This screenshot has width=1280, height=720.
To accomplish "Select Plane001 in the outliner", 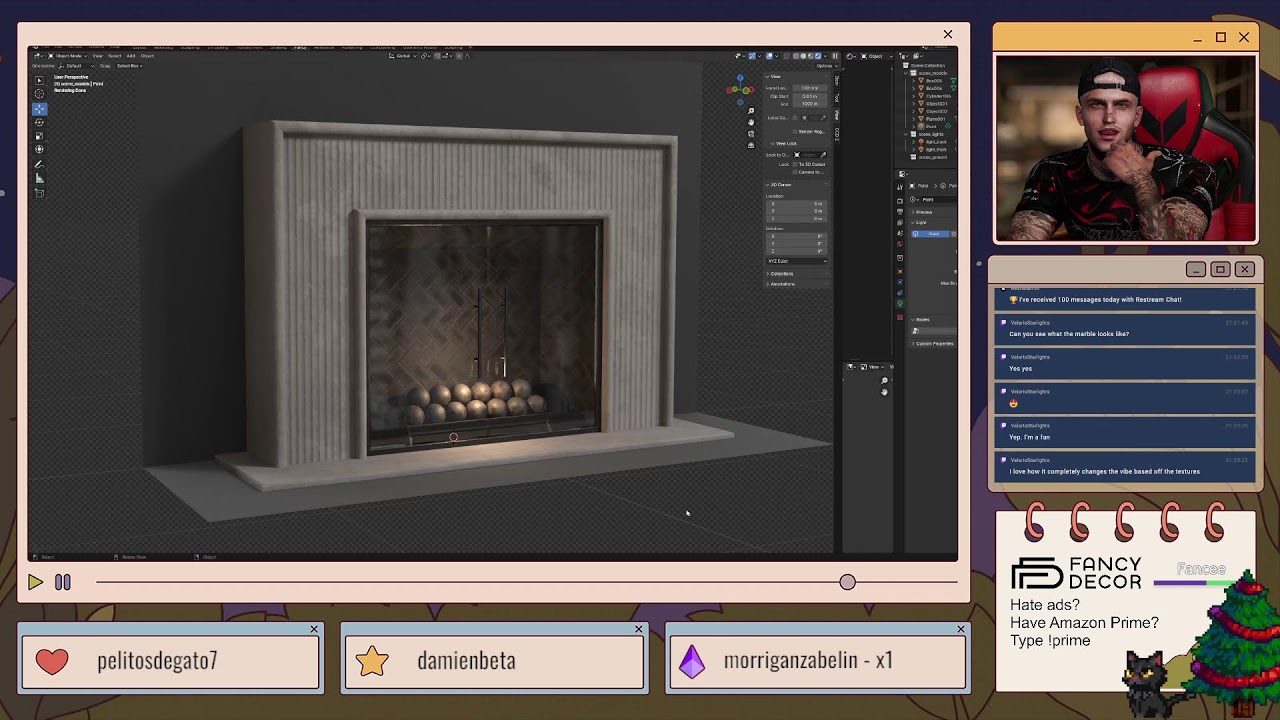I will 935,119.
